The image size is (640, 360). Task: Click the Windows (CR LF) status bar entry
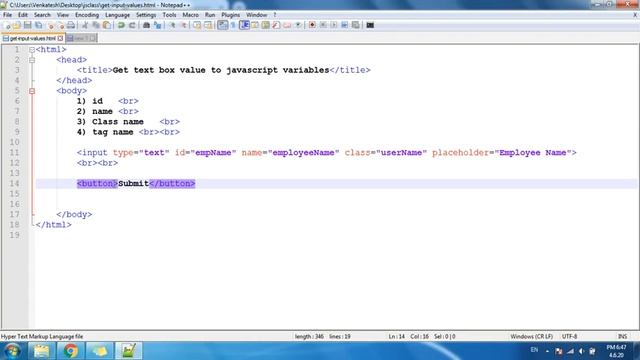(x=531, y=337)
